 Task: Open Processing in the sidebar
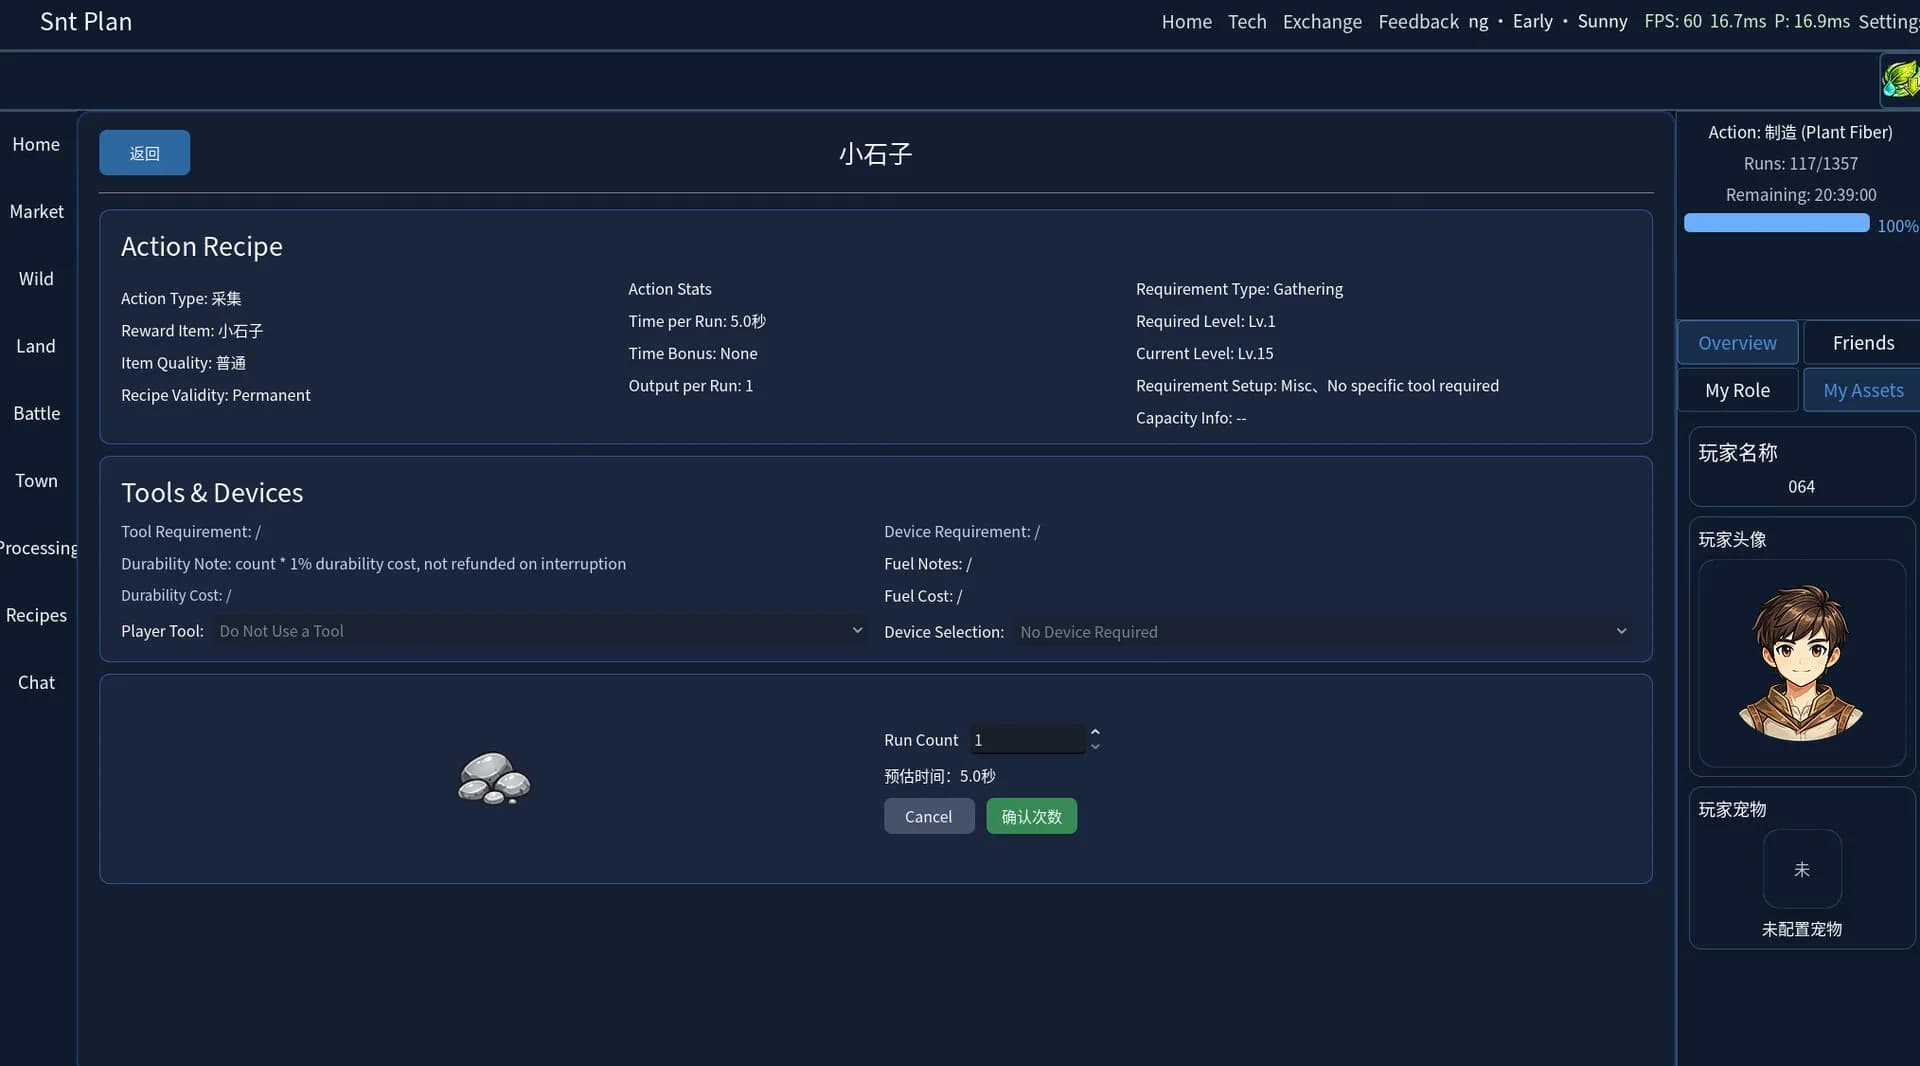click(x=38, y=548)
